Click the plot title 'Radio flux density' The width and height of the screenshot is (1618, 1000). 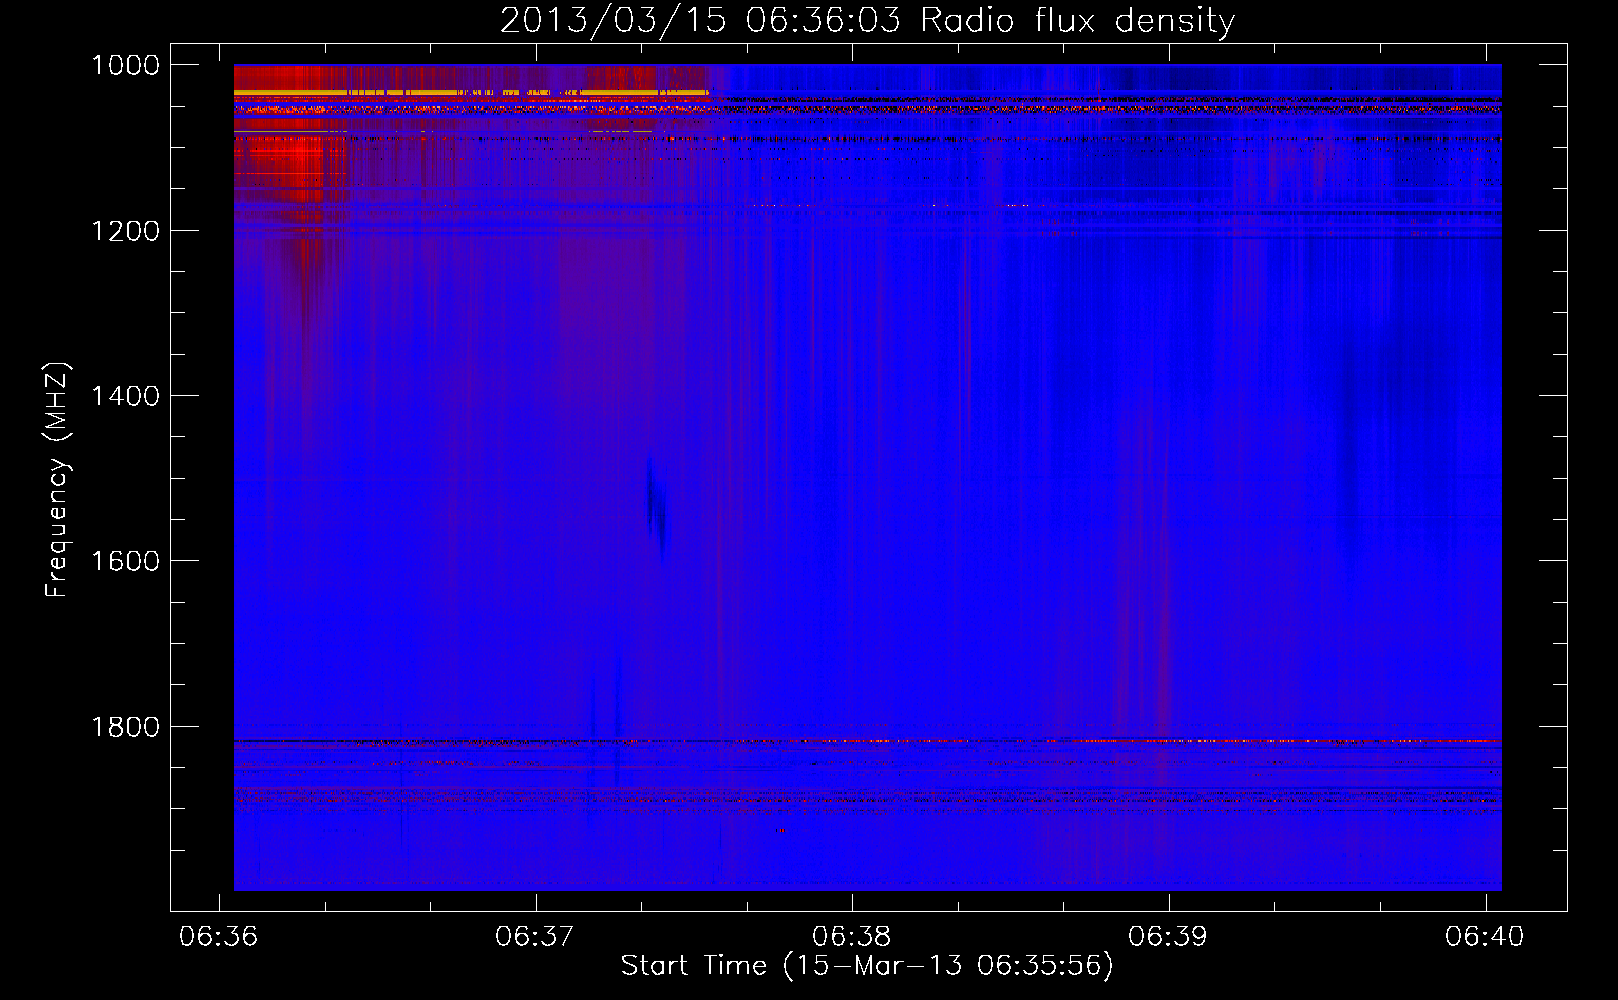[x=867, y=20]
